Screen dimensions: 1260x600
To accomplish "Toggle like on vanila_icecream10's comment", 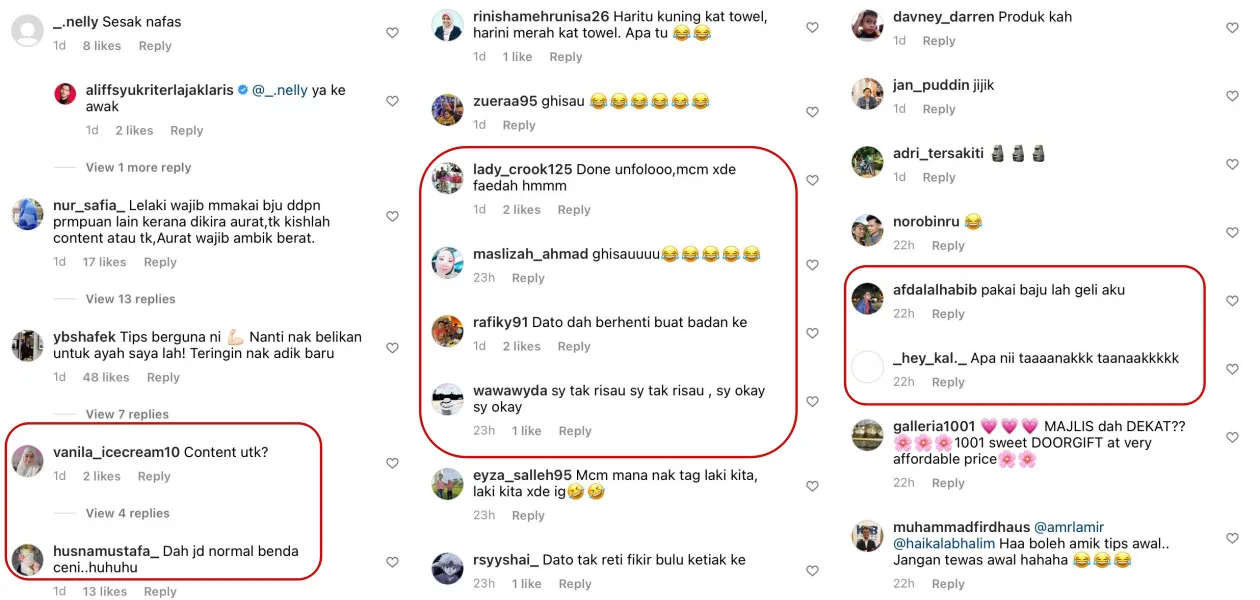I will (392, 463).
